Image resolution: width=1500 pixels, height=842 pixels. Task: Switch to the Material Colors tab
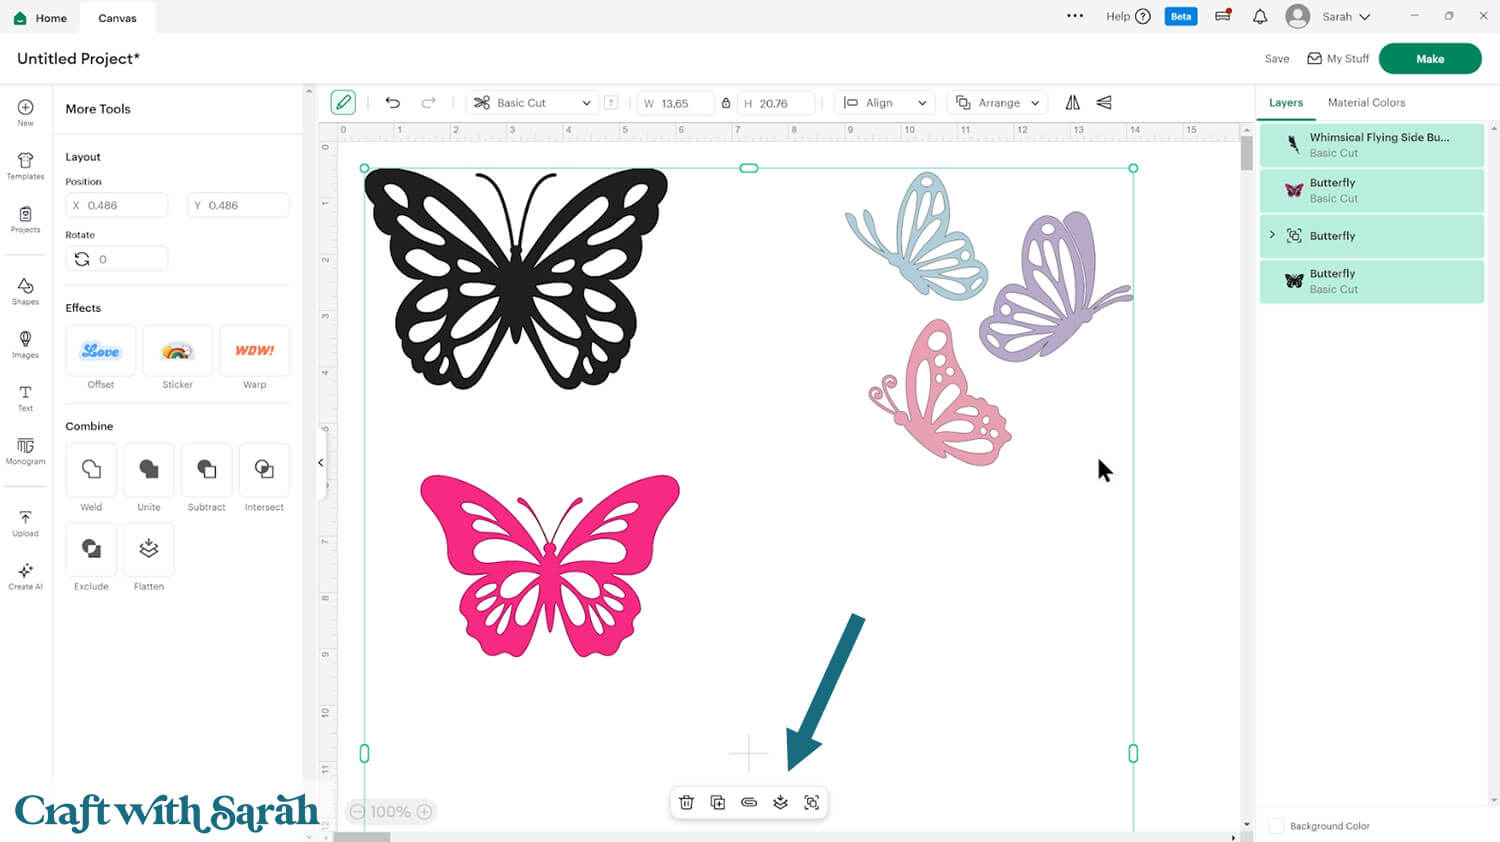(x=1366, y=102)
